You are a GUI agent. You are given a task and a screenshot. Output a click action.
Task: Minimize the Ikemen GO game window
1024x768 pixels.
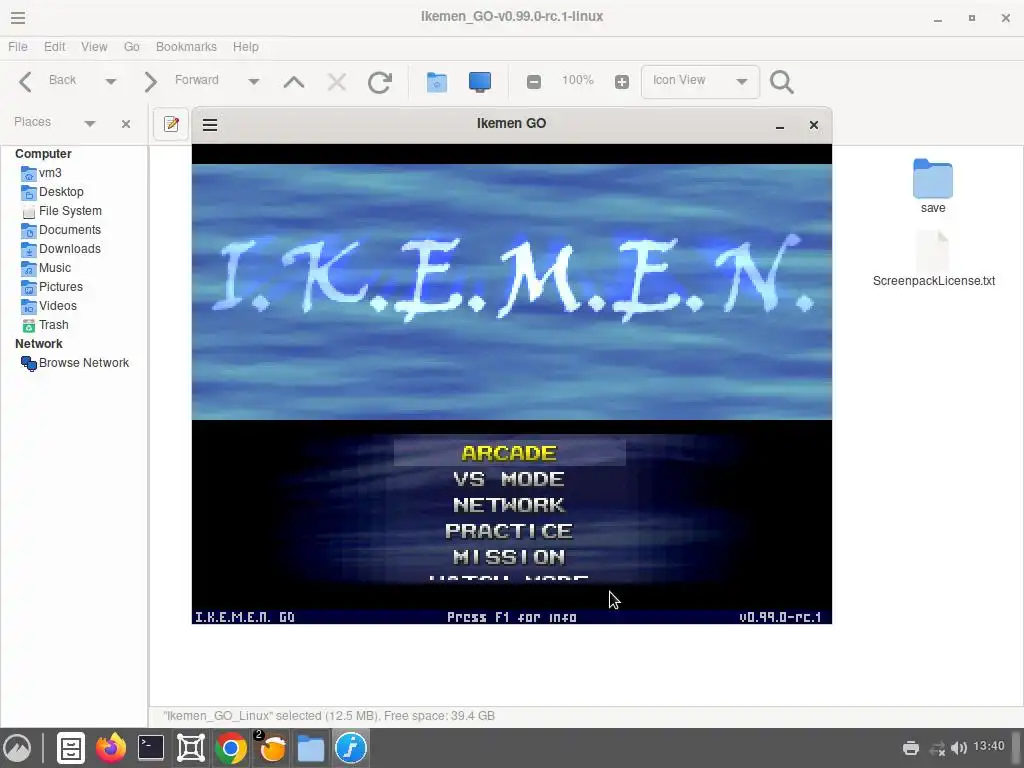tap(780, 125)
